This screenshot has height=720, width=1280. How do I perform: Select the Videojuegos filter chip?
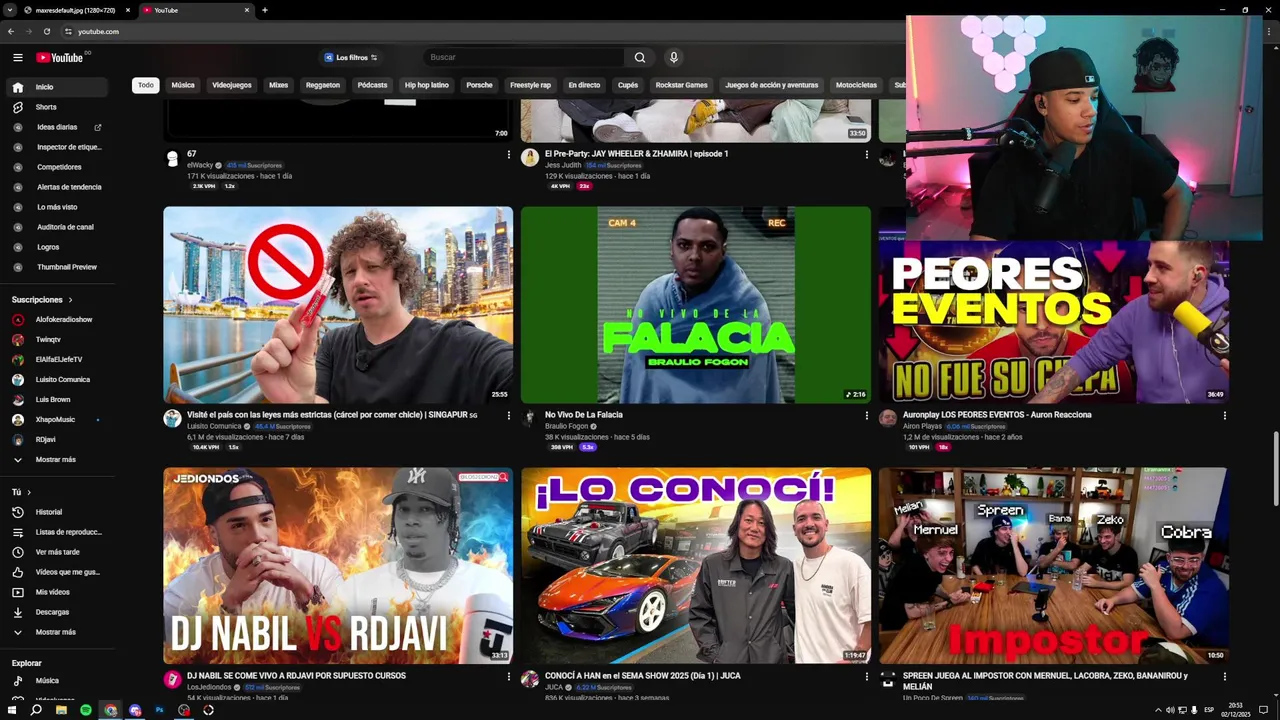pyautogui.click(x=232, y=85)
